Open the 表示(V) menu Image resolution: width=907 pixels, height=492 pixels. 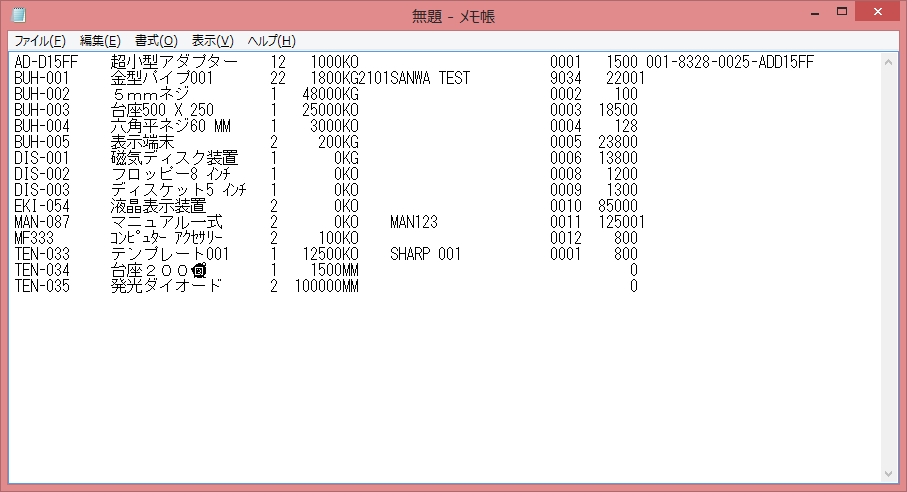212,41
